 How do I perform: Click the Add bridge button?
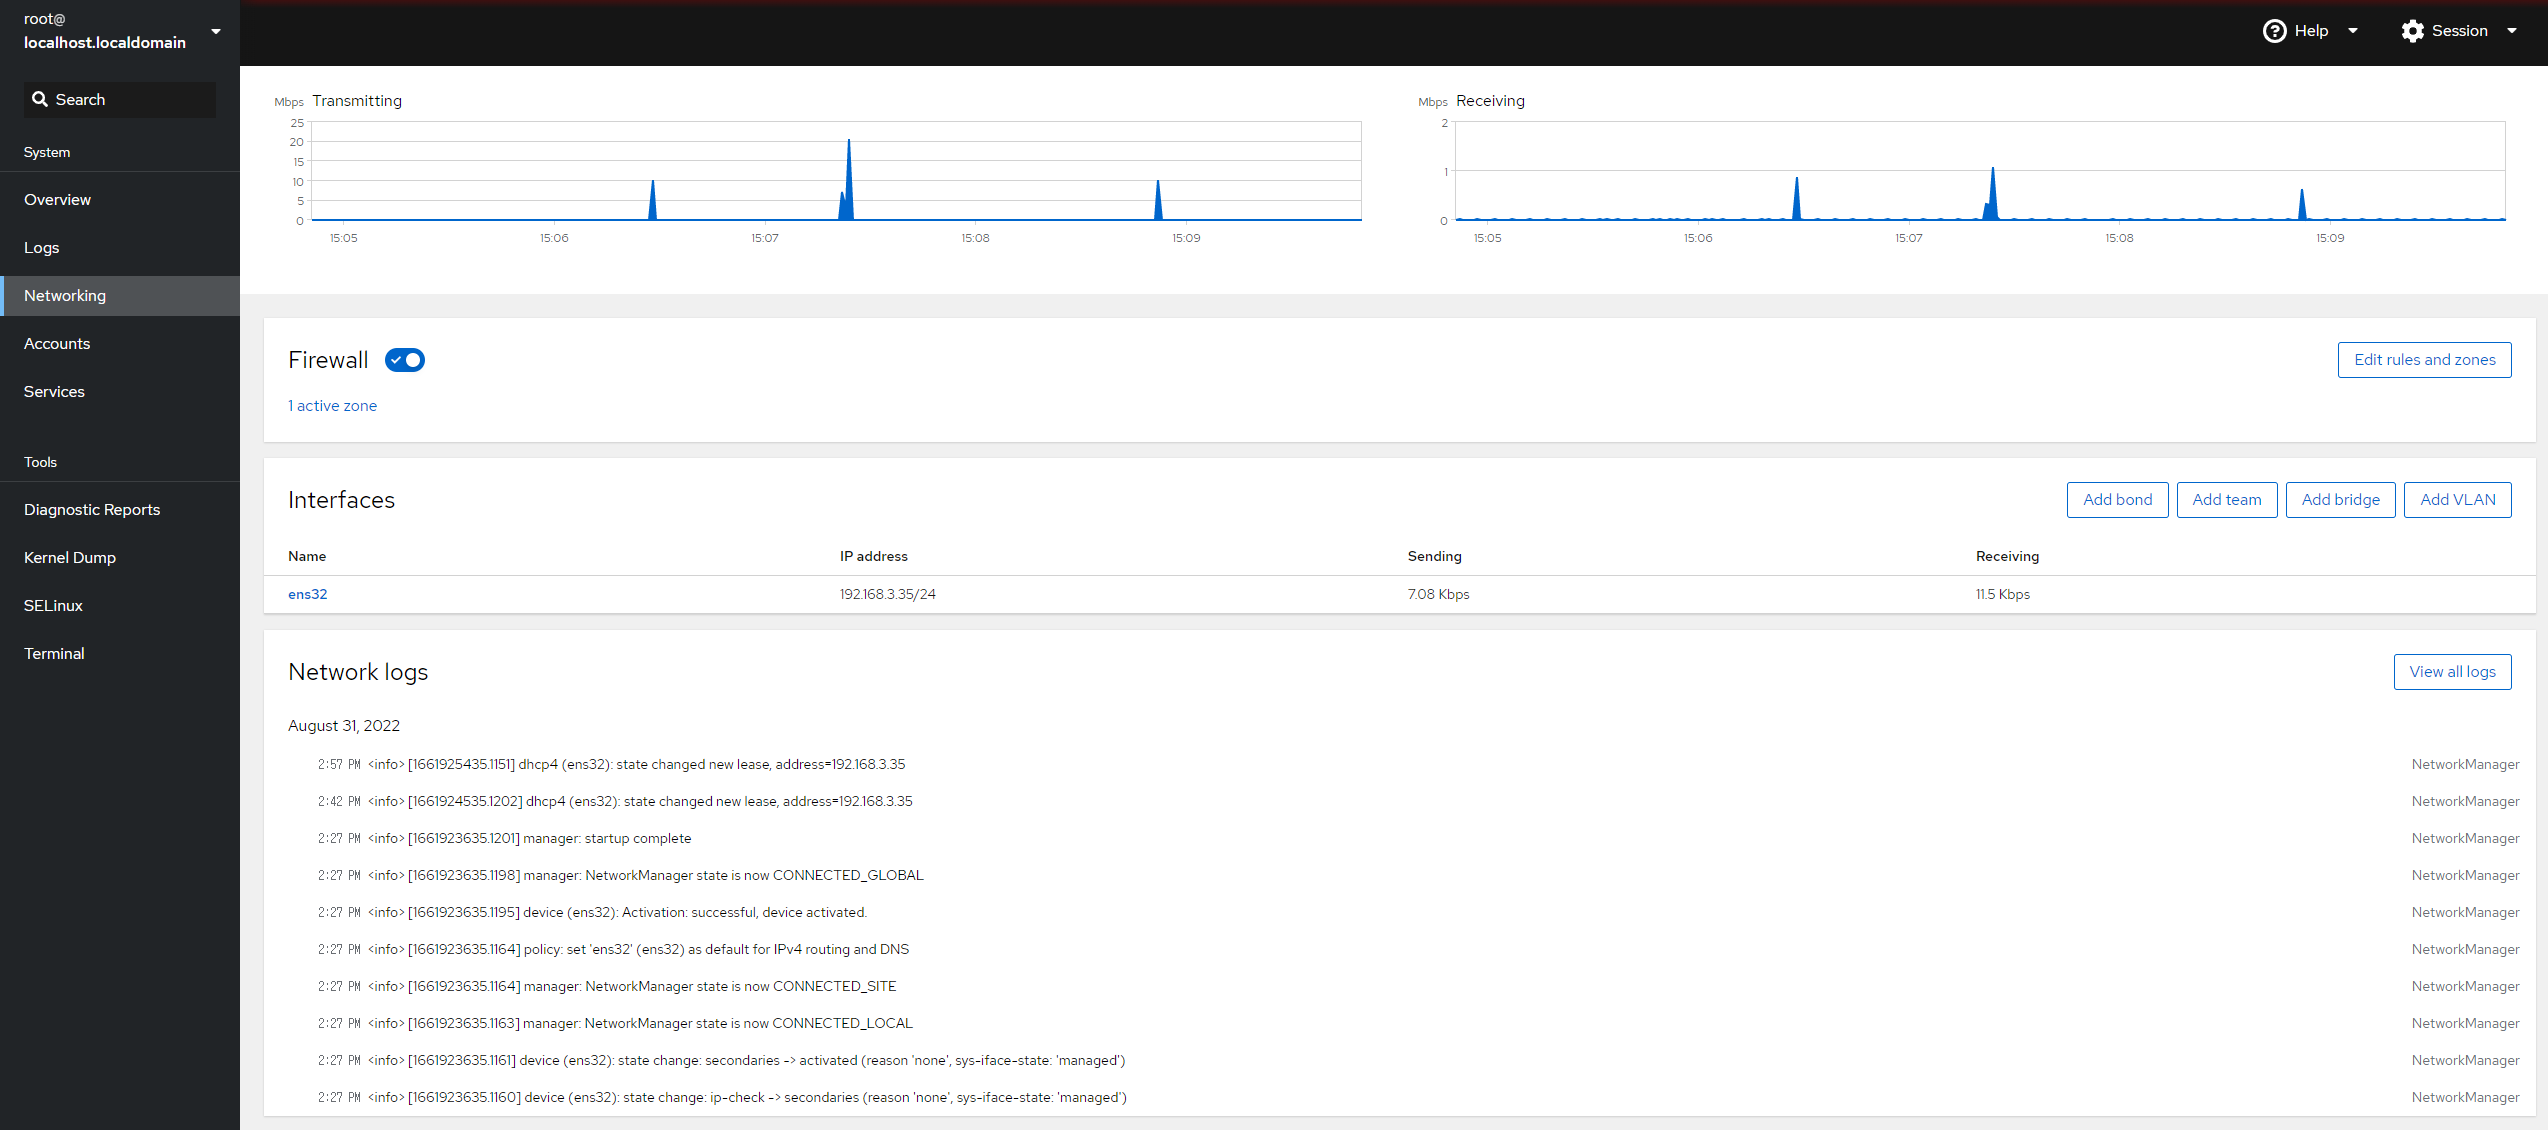coord(2340,500)
